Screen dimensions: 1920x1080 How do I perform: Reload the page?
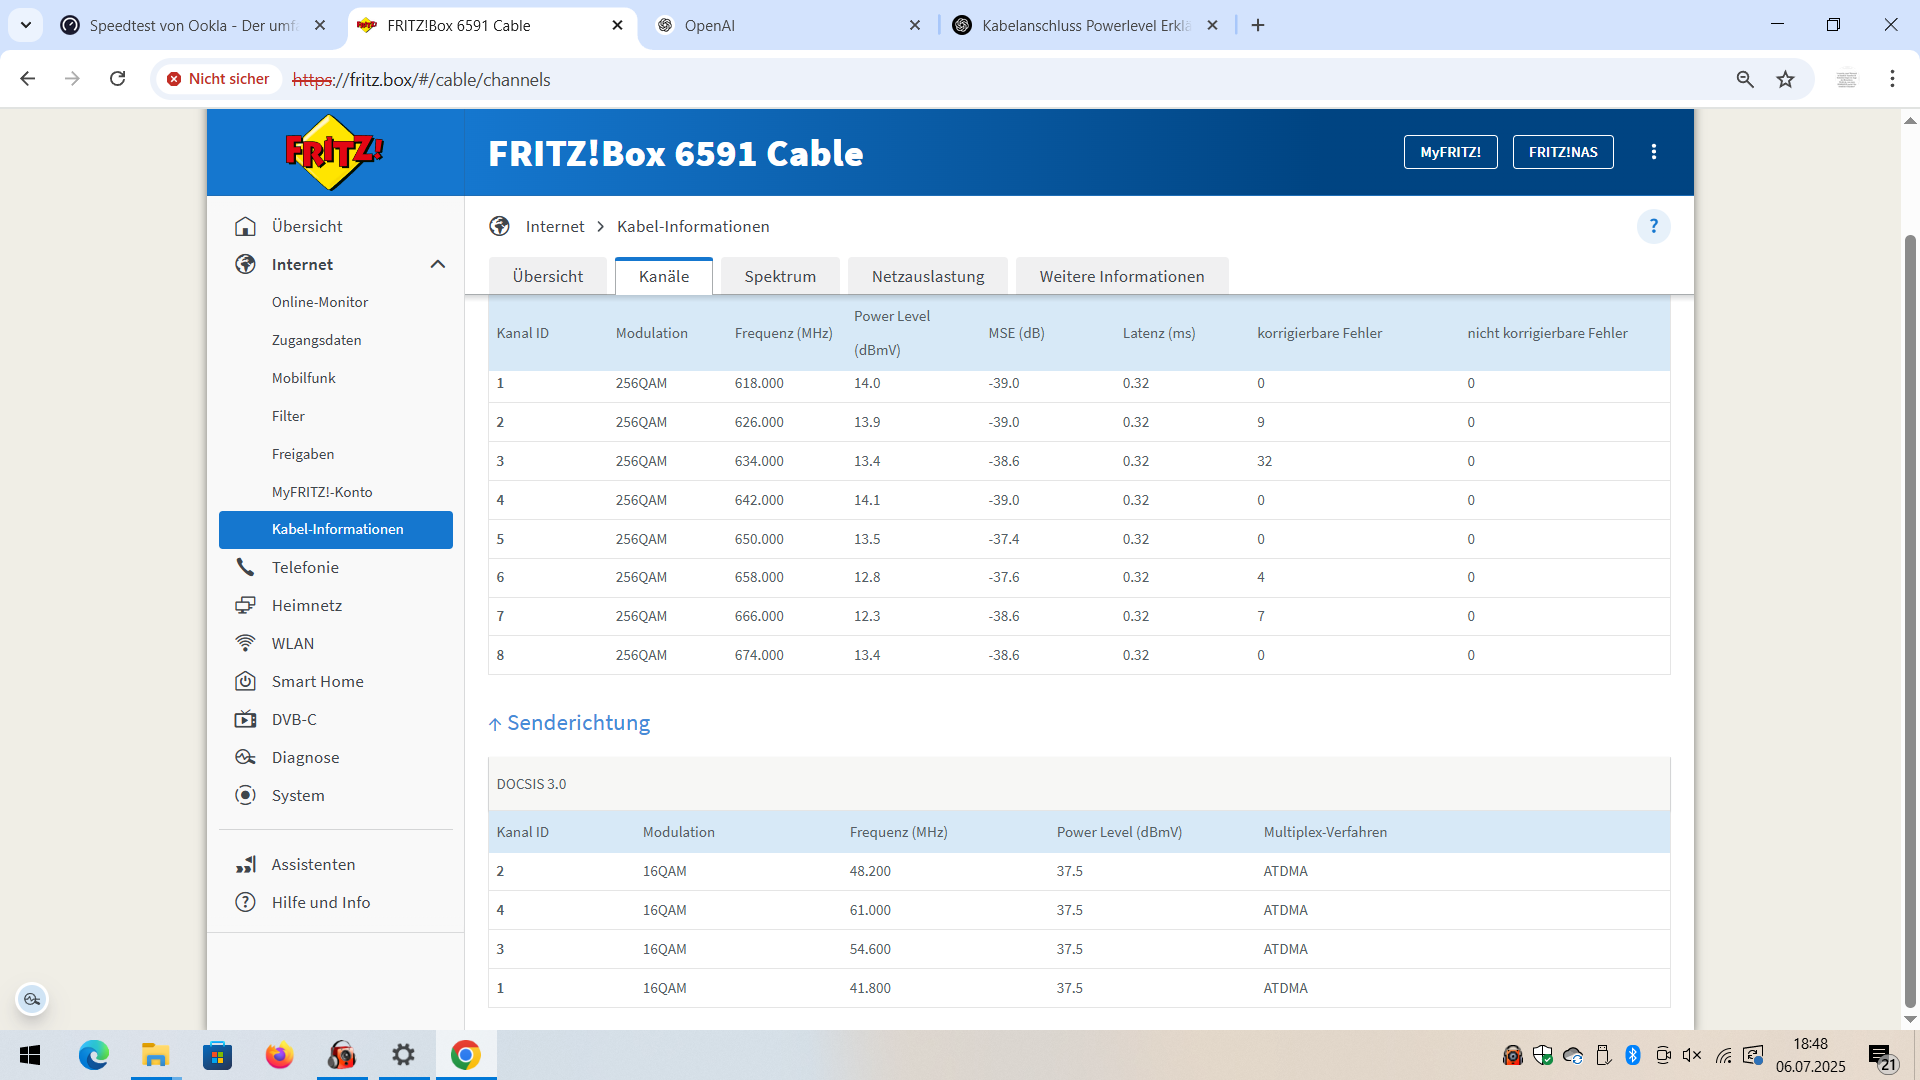tap(117, 79)
